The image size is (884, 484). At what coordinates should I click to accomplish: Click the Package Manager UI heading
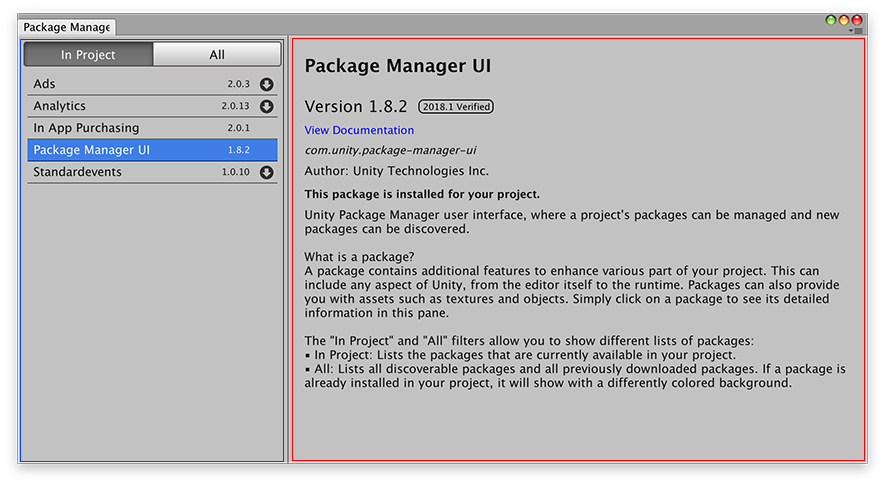(397, 66)
